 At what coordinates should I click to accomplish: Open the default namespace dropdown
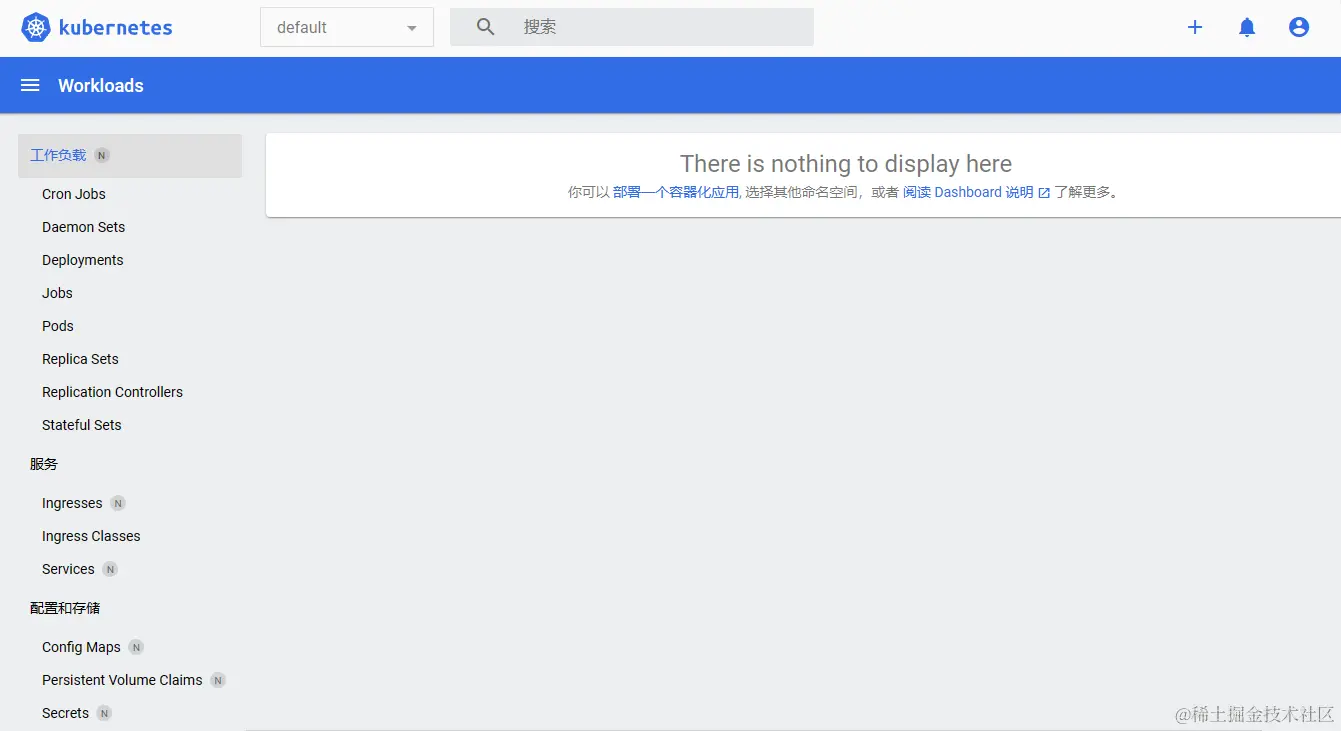[347, 27]
